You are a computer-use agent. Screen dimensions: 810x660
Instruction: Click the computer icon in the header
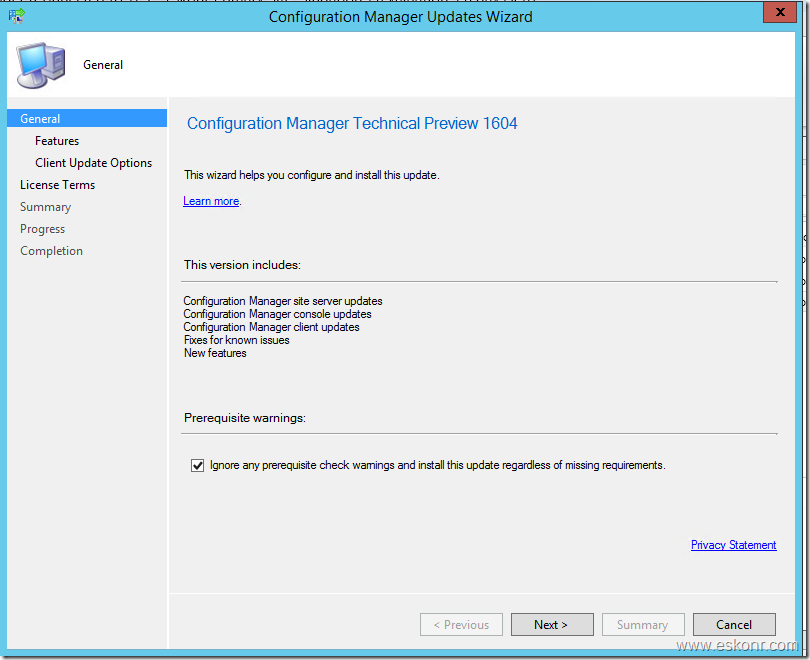(41, 64)
